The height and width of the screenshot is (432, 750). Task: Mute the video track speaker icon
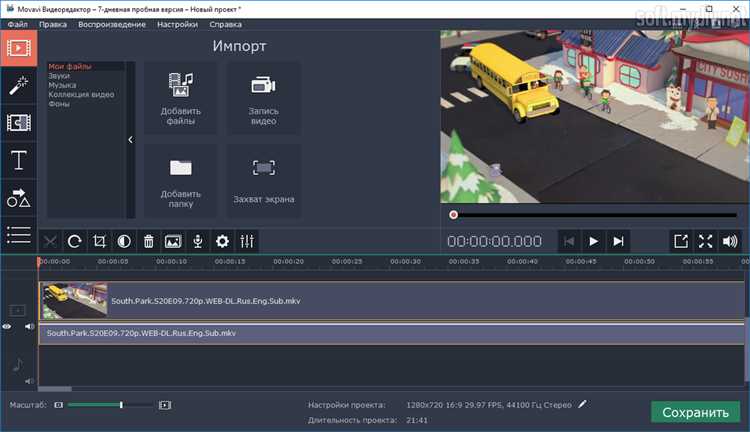pos(29,327)
